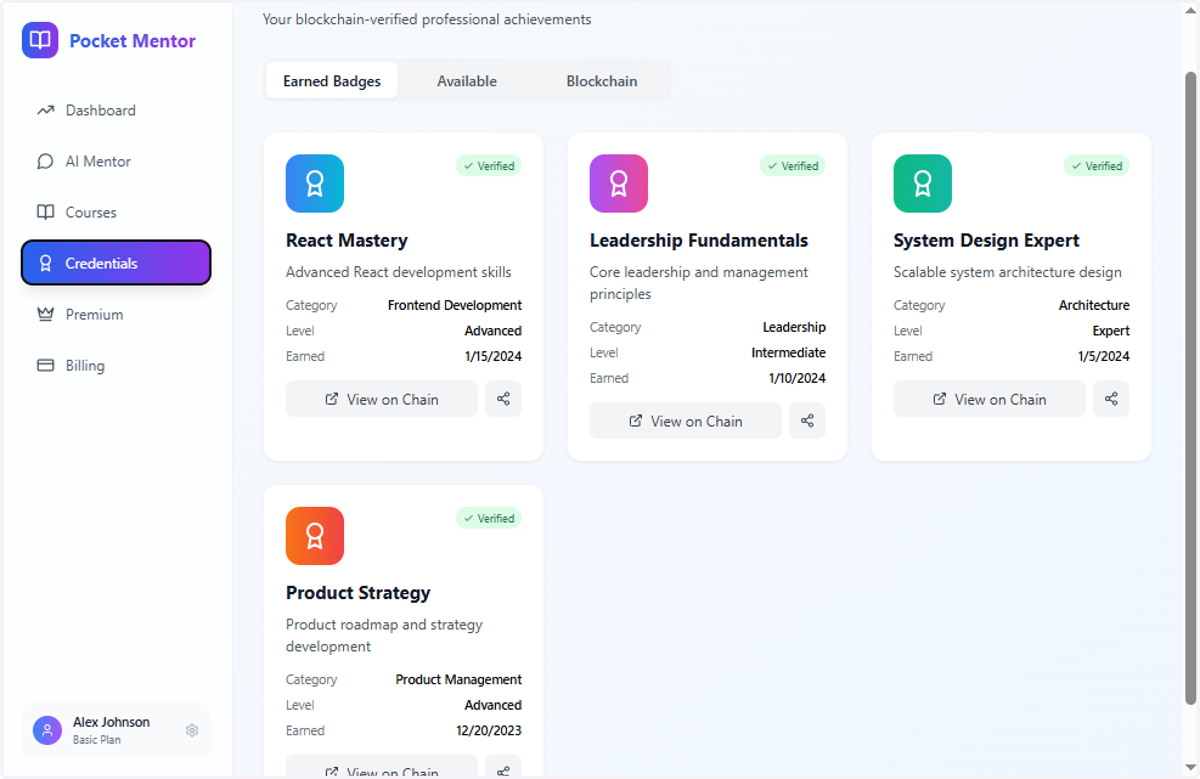Click the 1/15/2024 earned date

point(493,356)
